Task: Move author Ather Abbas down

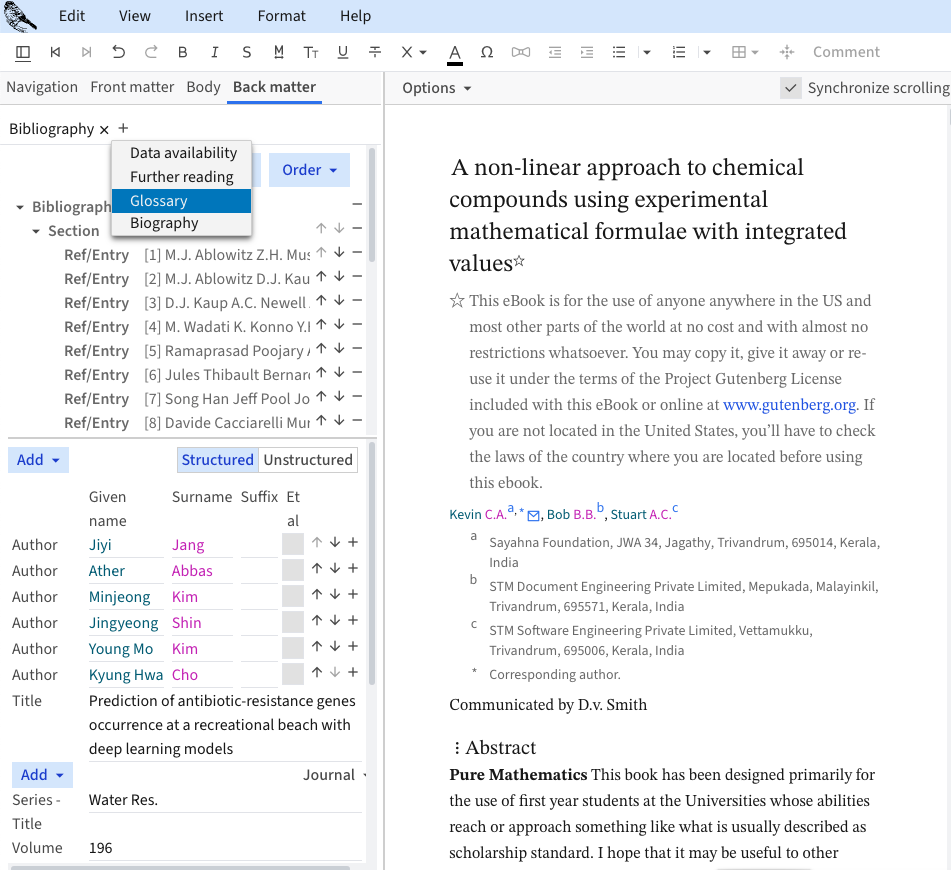Action: click(336, 569)
